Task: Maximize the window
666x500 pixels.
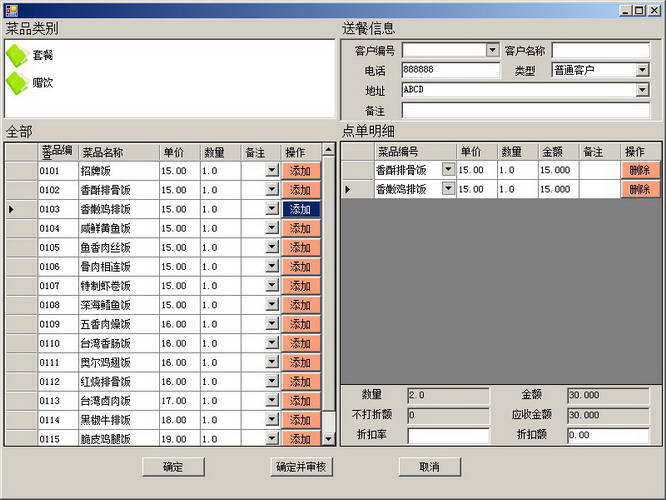Action: click(639, 10)
